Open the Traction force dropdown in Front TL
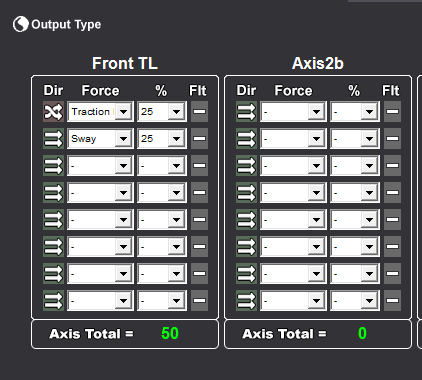Image resolution: width=422 pixels, height=380 pixels. 100,112
